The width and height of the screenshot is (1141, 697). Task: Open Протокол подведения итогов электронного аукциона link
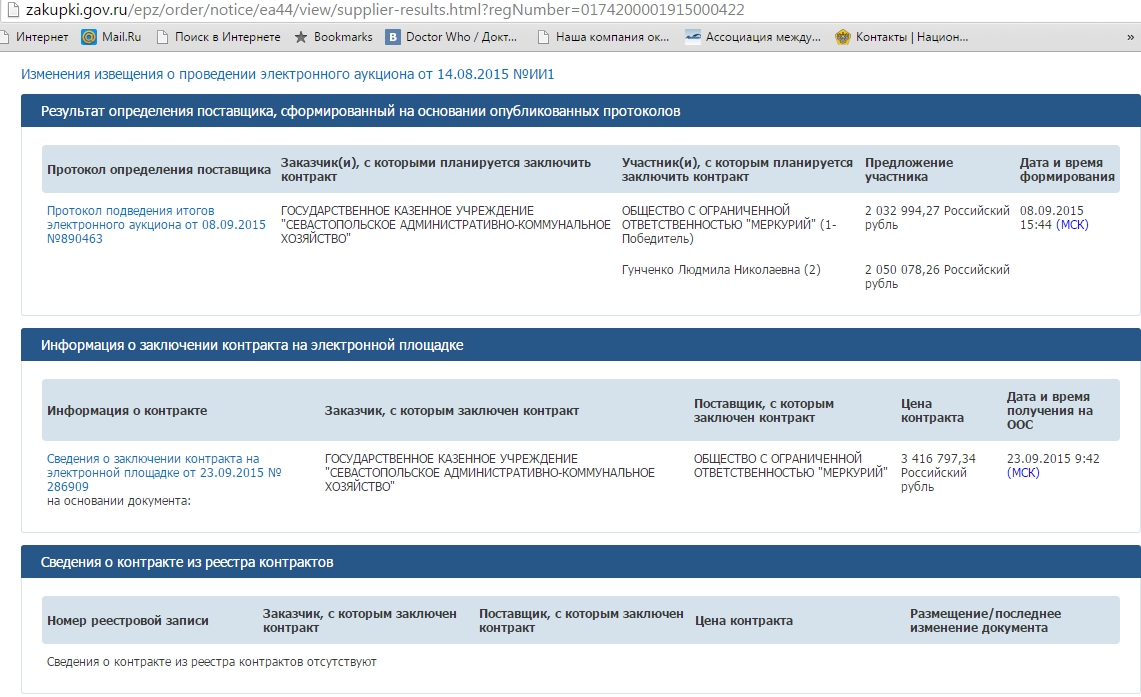click(x=156, y=225)
